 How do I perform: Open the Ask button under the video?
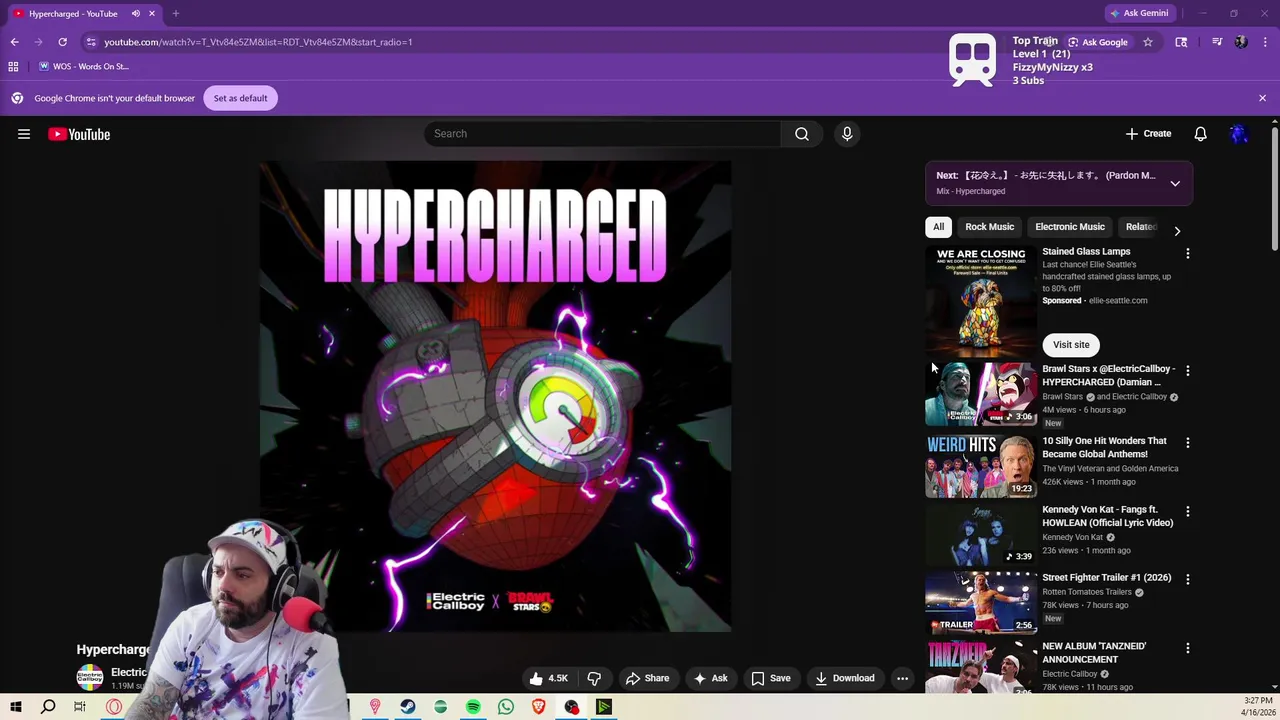tap(710, 678)
